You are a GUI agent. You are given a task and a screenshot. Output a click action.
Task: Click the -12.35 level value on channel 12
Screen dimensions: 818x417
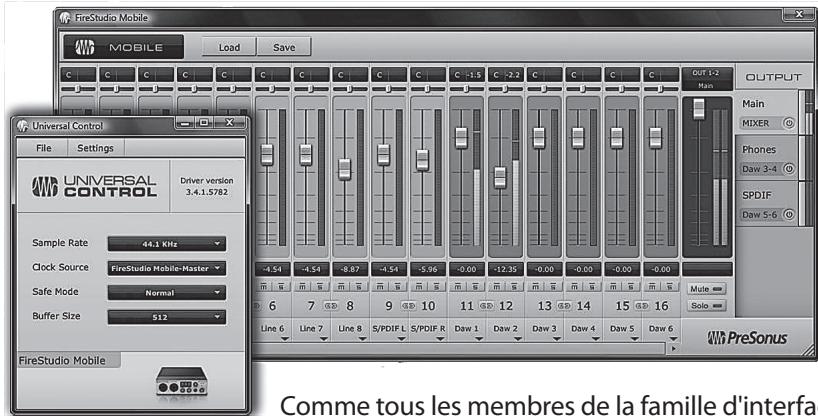pos(505,269)
